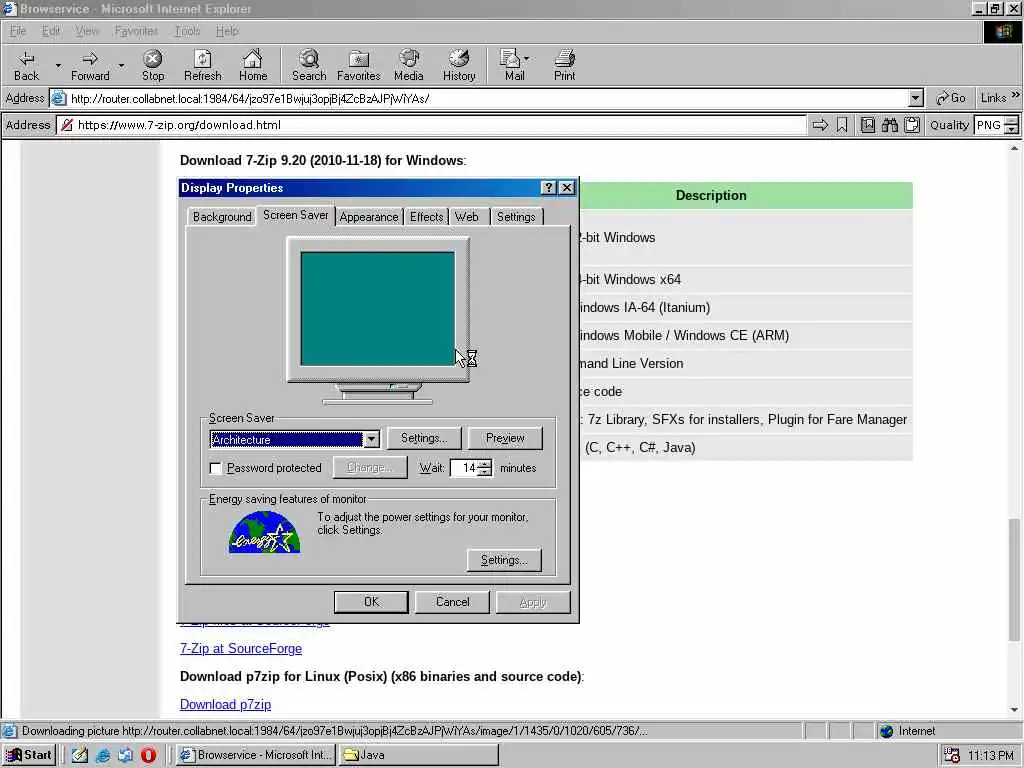Open the Favorites menu
The image size is (1024, 768).
click(136, 31)
